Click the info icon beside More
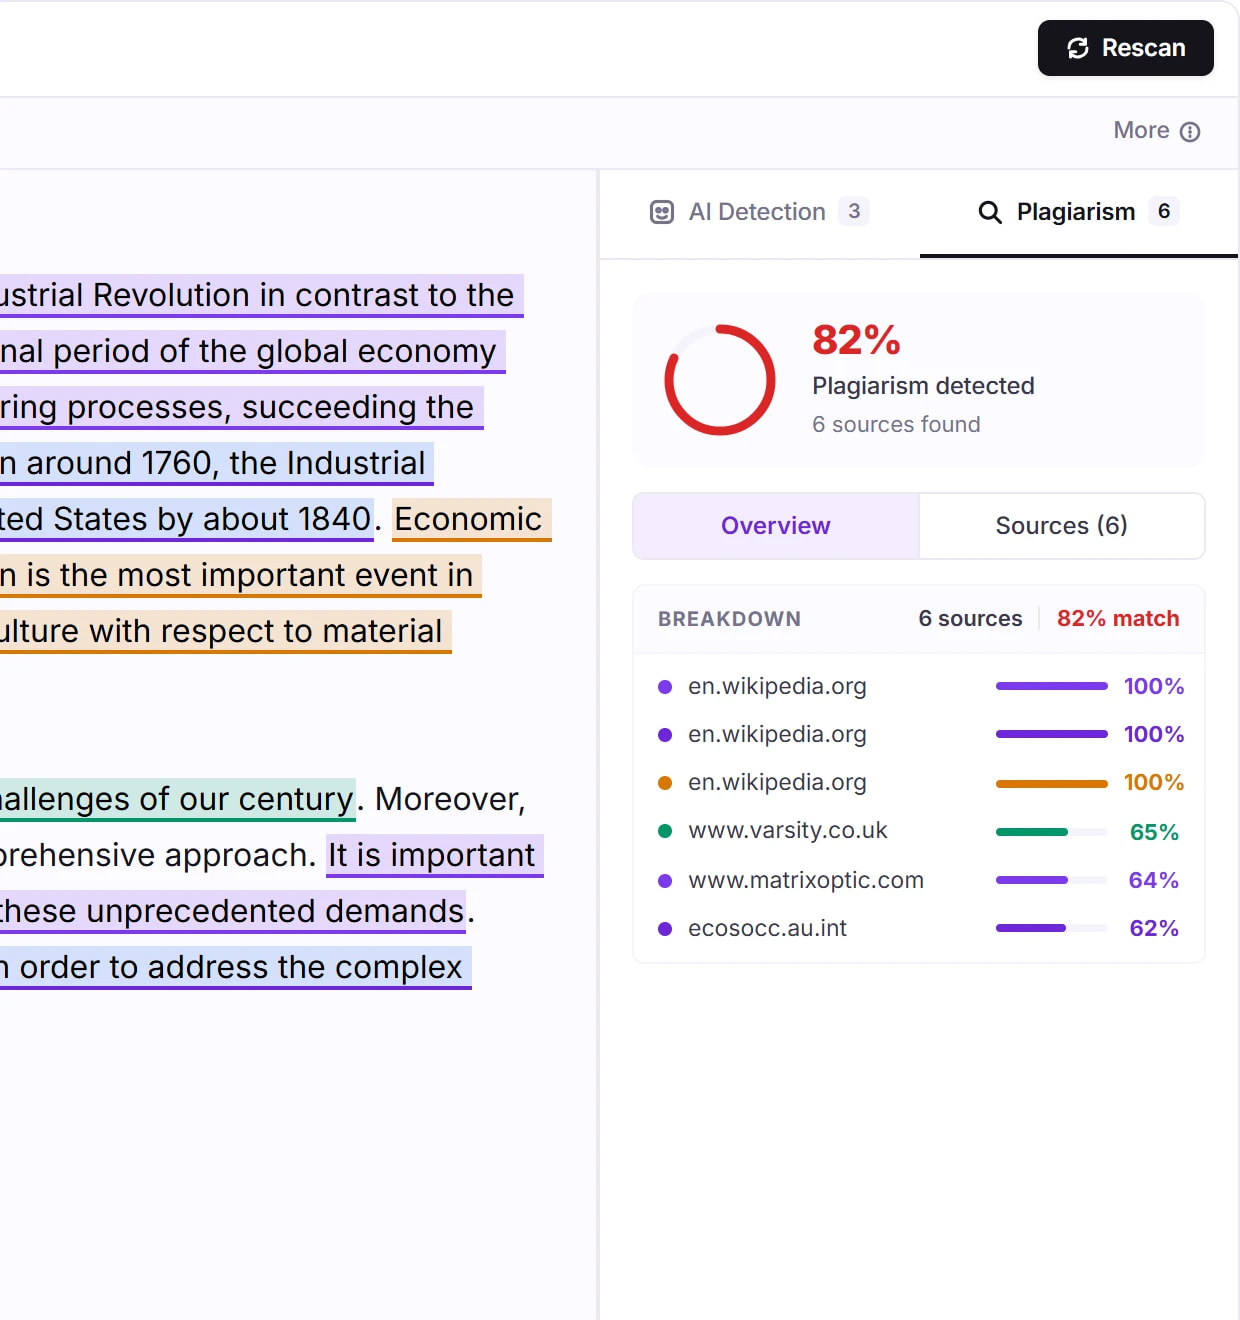 [1190, 132]
